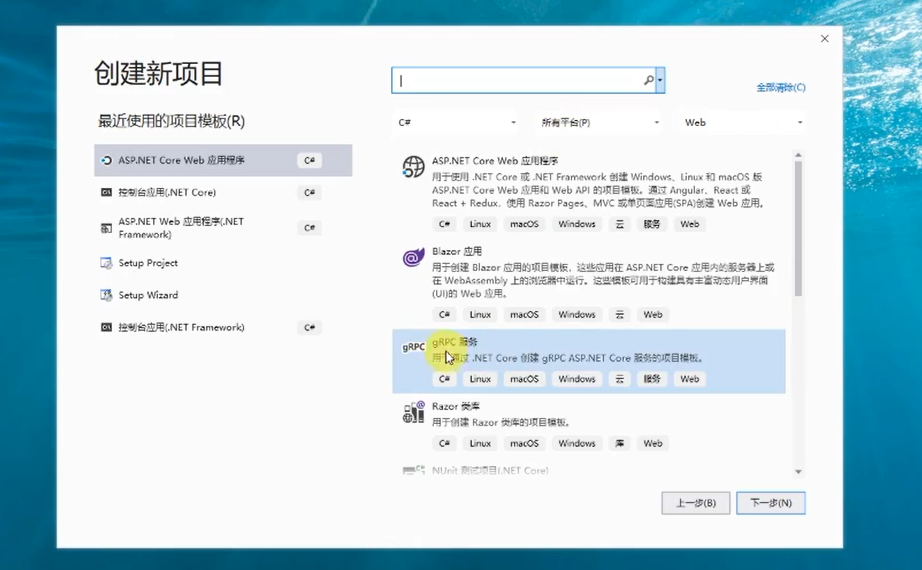Click the Setup Wizard icon

(x=106, y=295)
